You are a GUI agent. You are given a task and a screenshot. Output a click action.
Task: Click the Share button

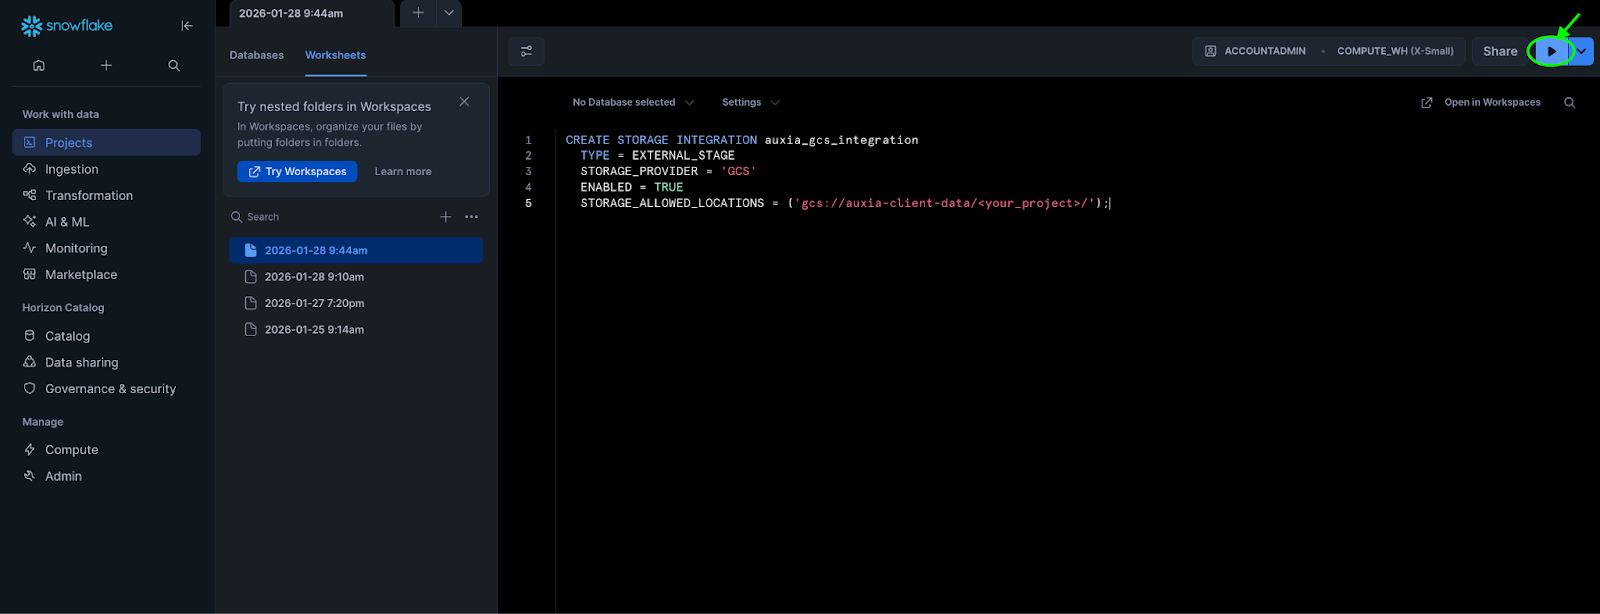[x=1499, y=51]
